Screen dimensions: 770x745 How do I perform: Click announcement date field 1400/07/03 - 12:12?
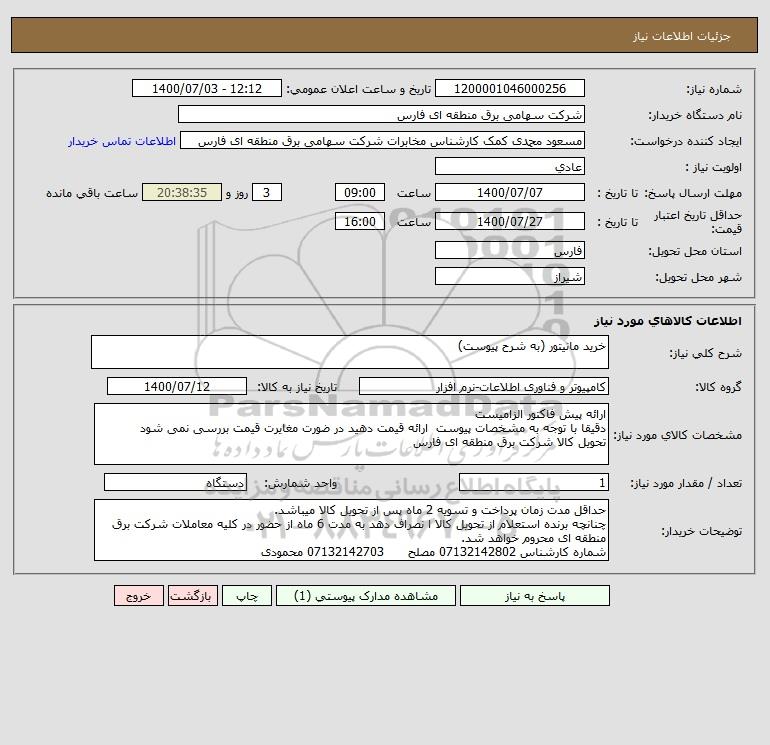[207, 88]
